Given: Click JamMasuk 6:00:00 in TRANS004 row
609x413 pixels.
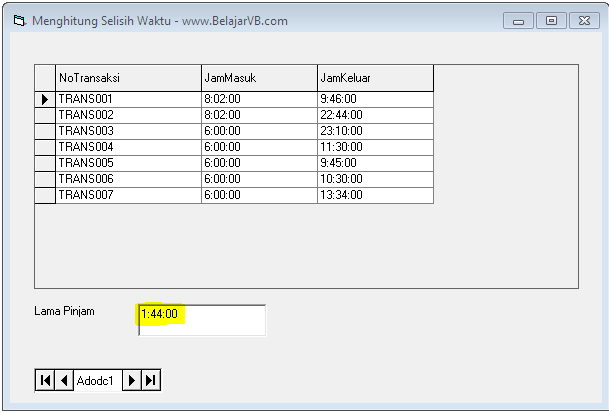Looking at the screenshot, I should pos(259,147).
